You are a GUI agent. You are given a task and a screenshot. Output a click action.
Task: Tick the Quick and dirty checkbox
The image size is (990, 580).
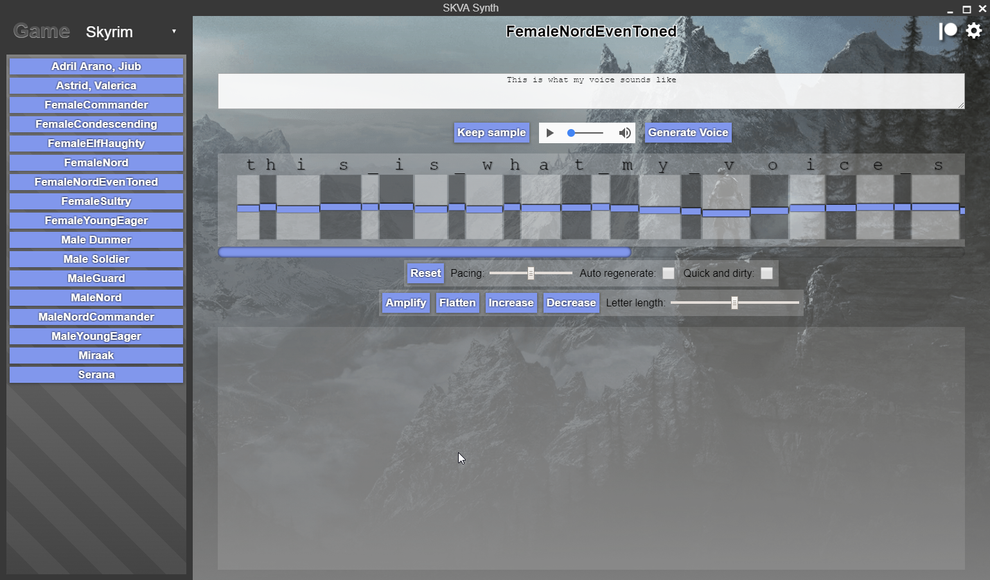[766, 273]
